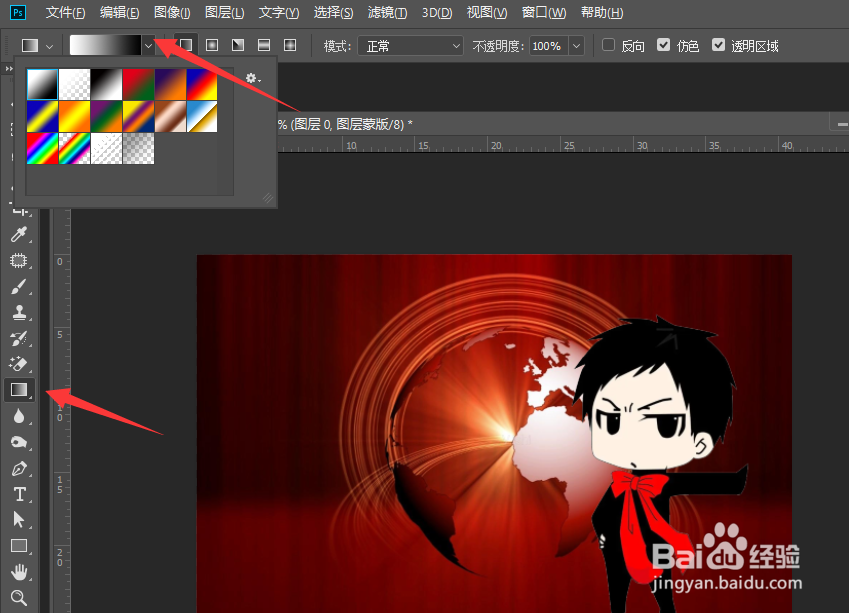Select the Horizontal Type tool

tap(19, 494)
